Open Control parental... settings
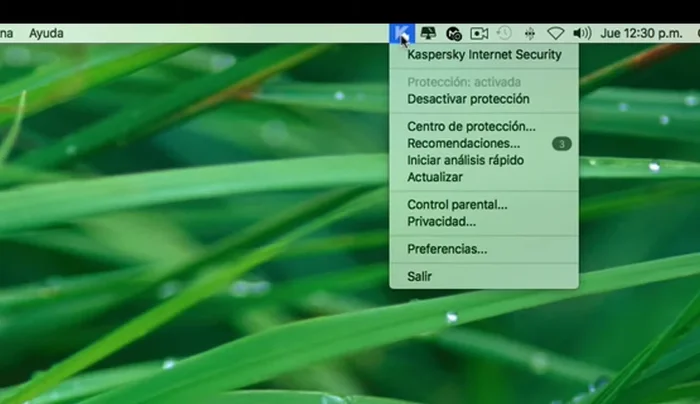The width and height of the screenshot is (700, 404). [x=457, y=204]
